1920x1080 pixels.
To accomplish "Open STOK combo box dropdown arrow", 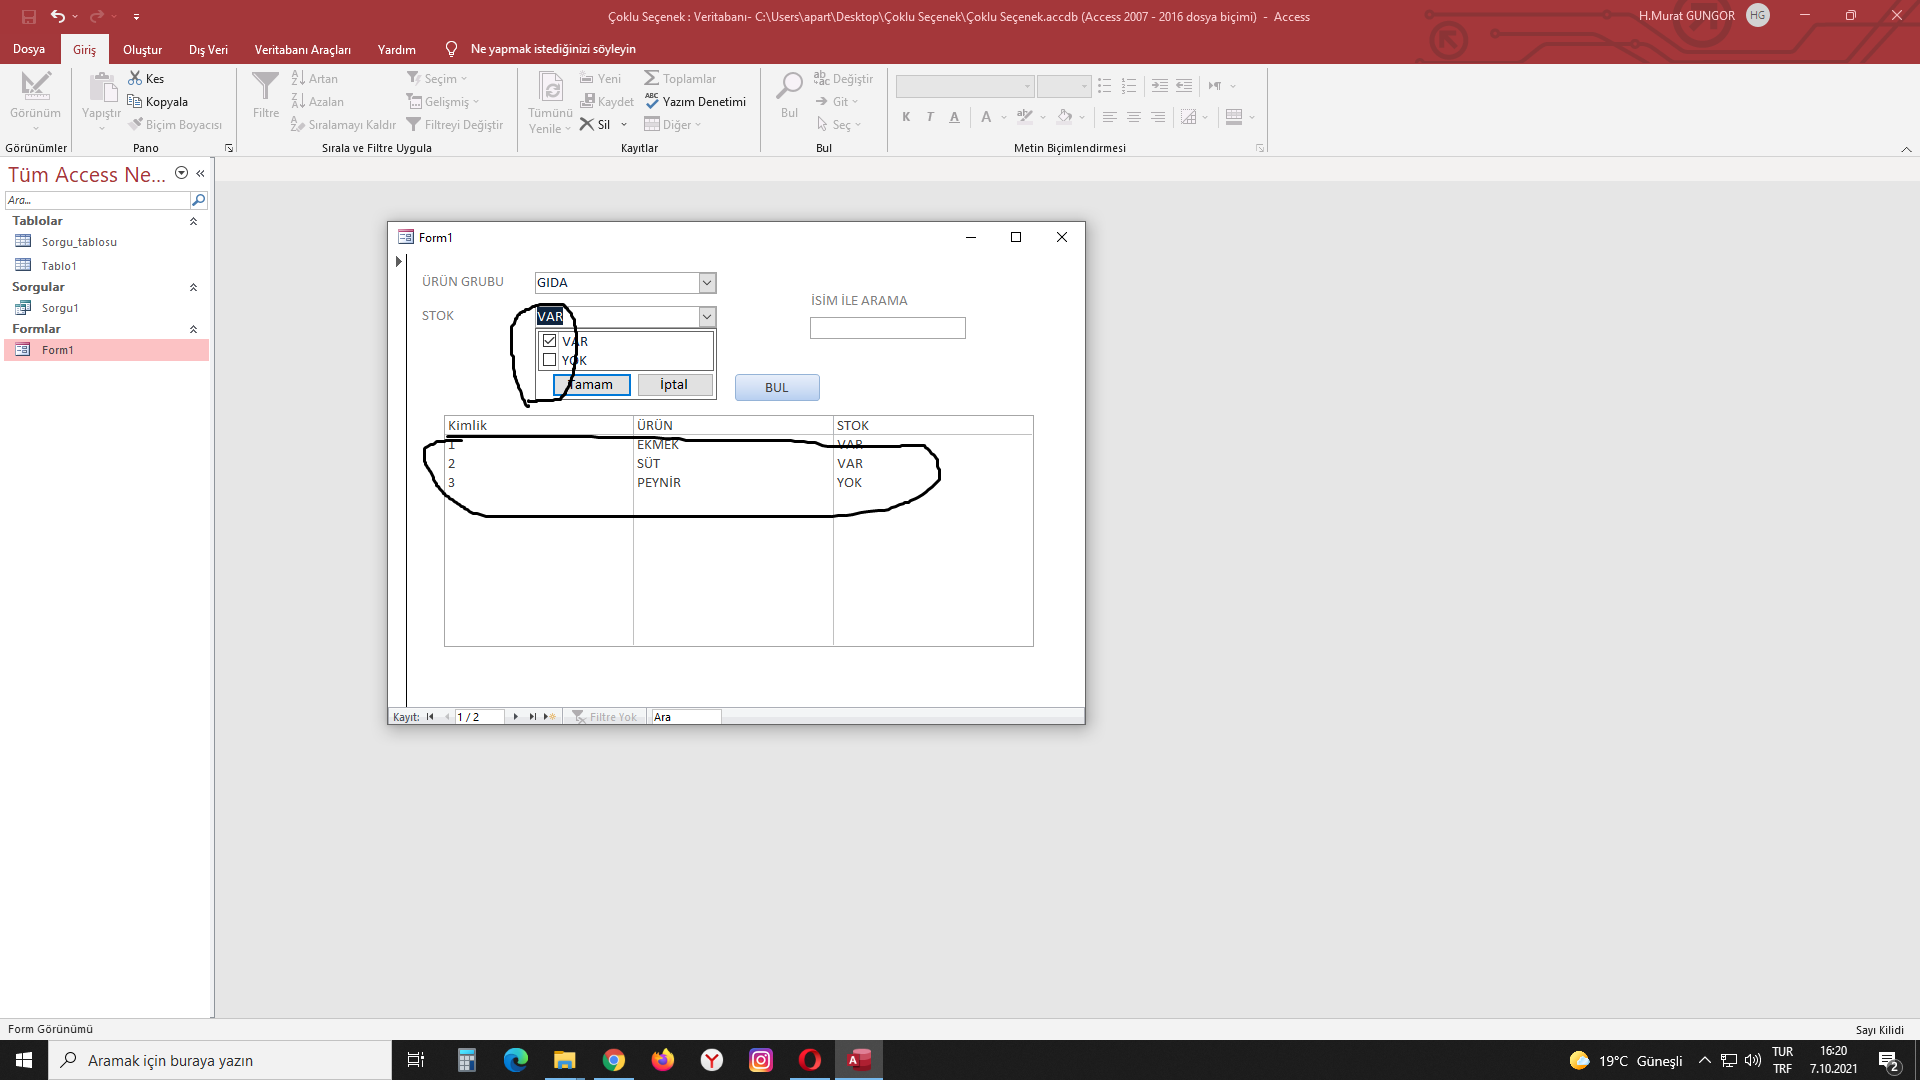I will point(707,317).
